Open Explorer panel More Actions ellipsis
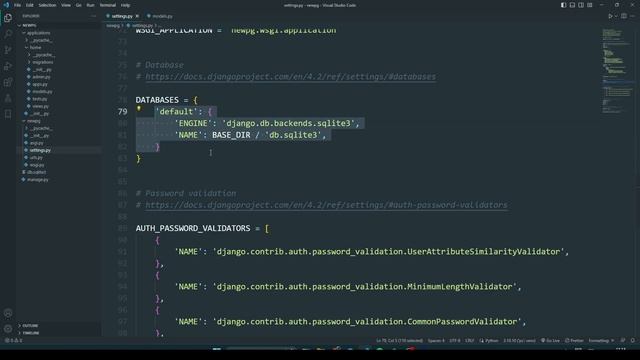 (94, 16)
